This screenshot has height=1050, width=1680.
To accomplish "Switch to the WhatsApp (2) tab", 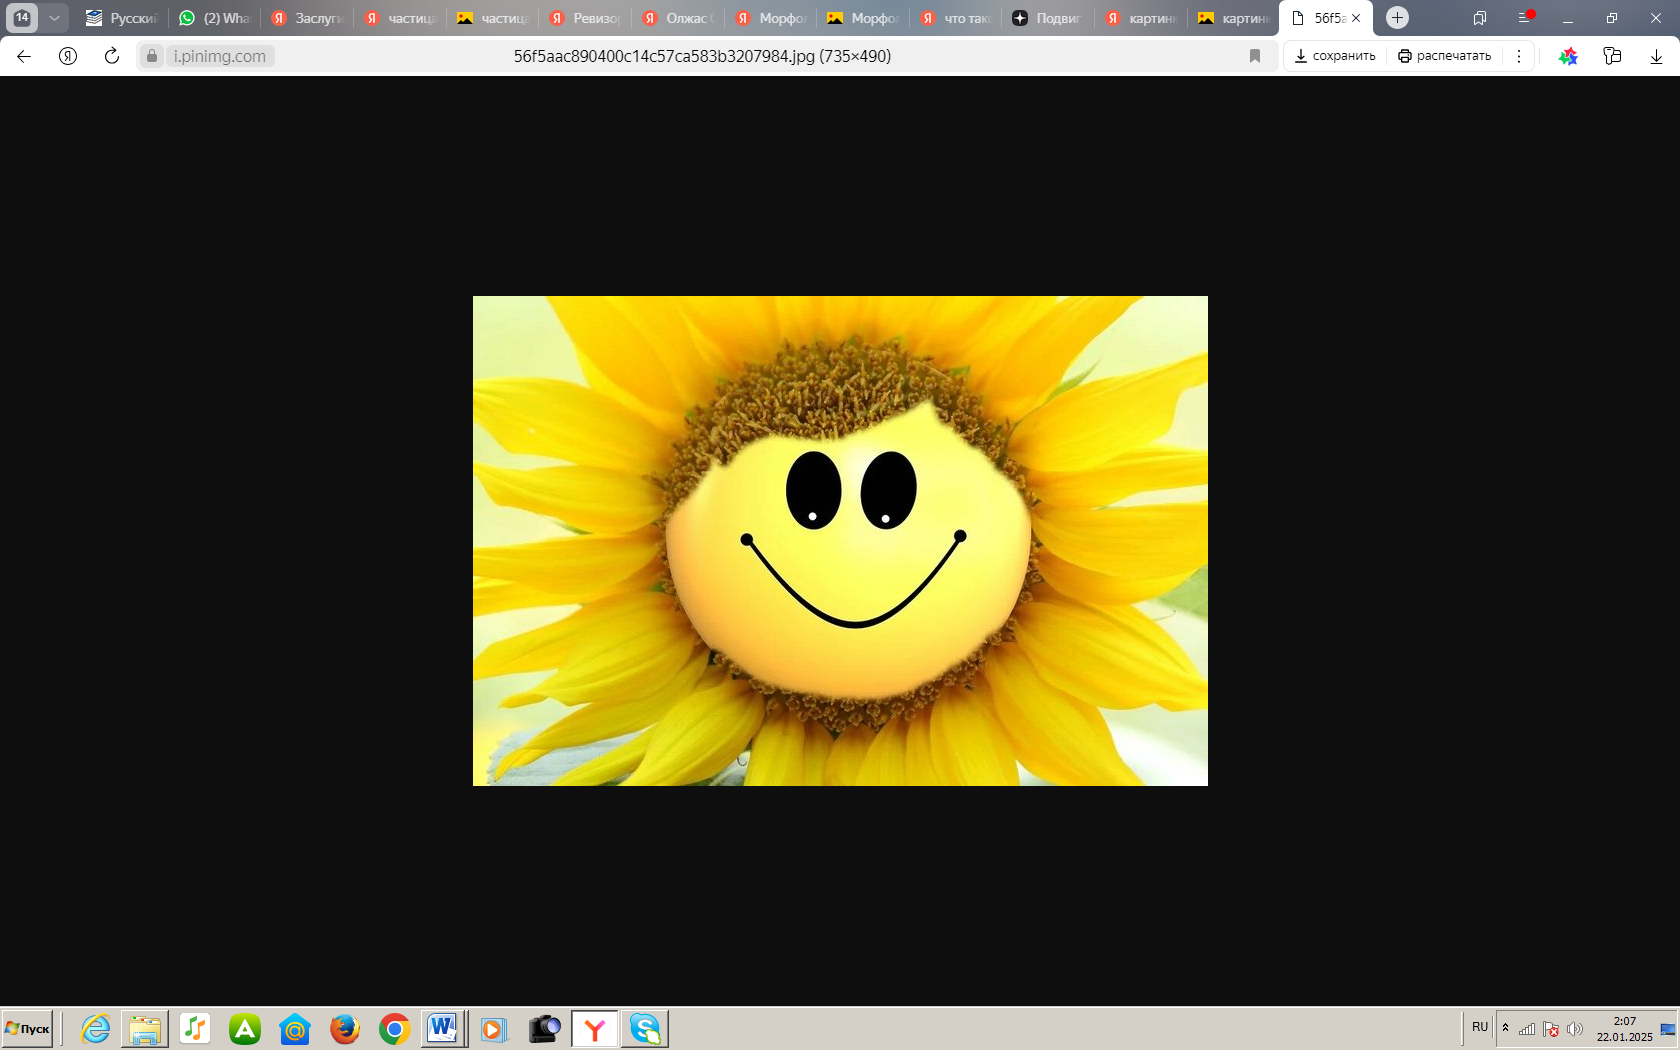I will tap(215, 18).
